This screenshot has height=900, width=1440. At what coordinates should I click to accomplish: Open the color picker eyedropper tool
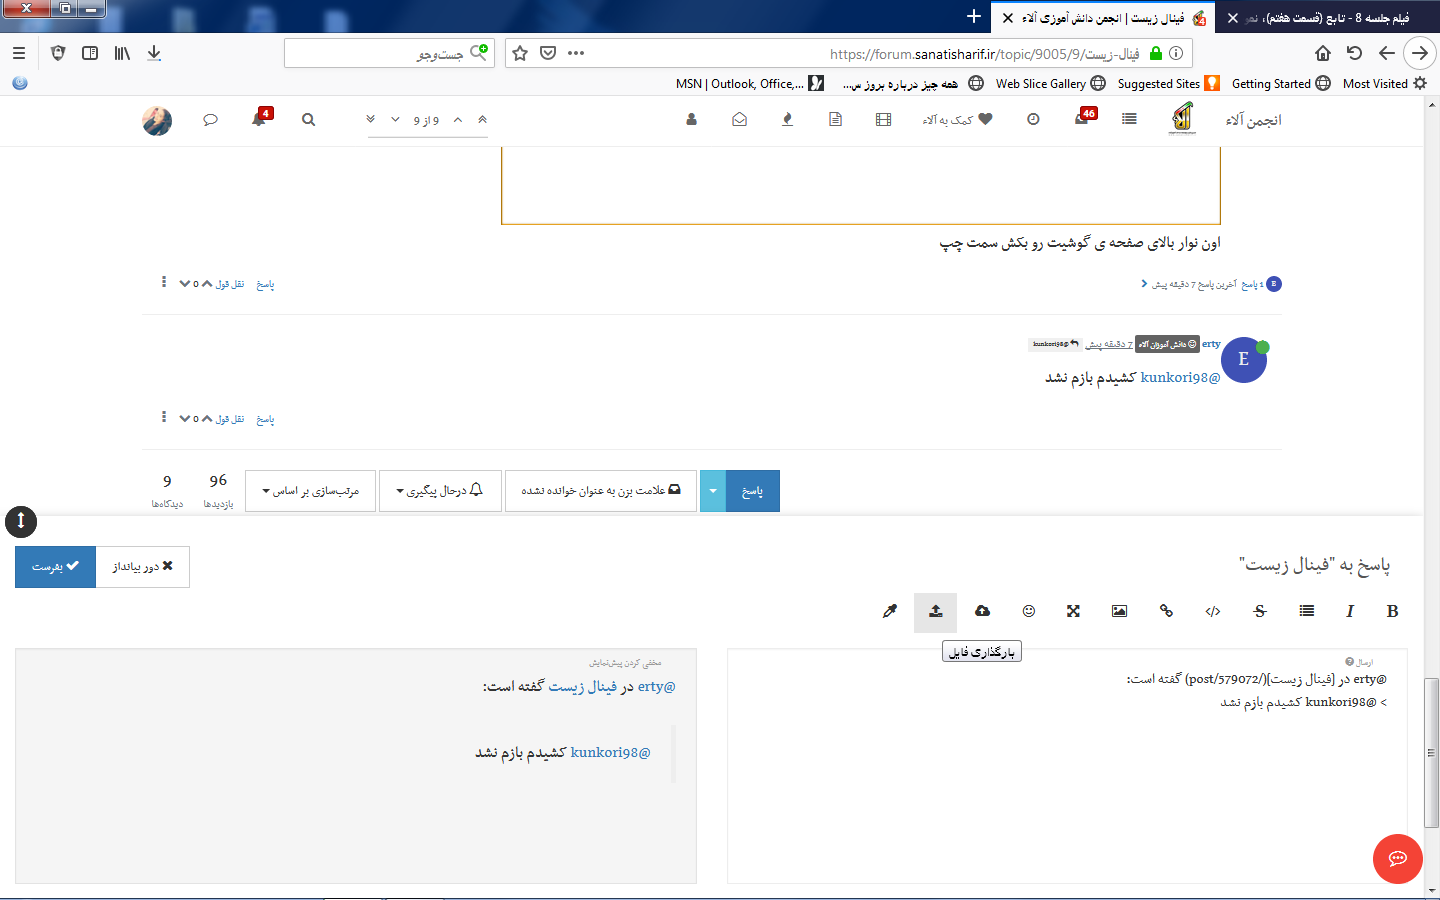pyautogui.click(x=889, y=612)
